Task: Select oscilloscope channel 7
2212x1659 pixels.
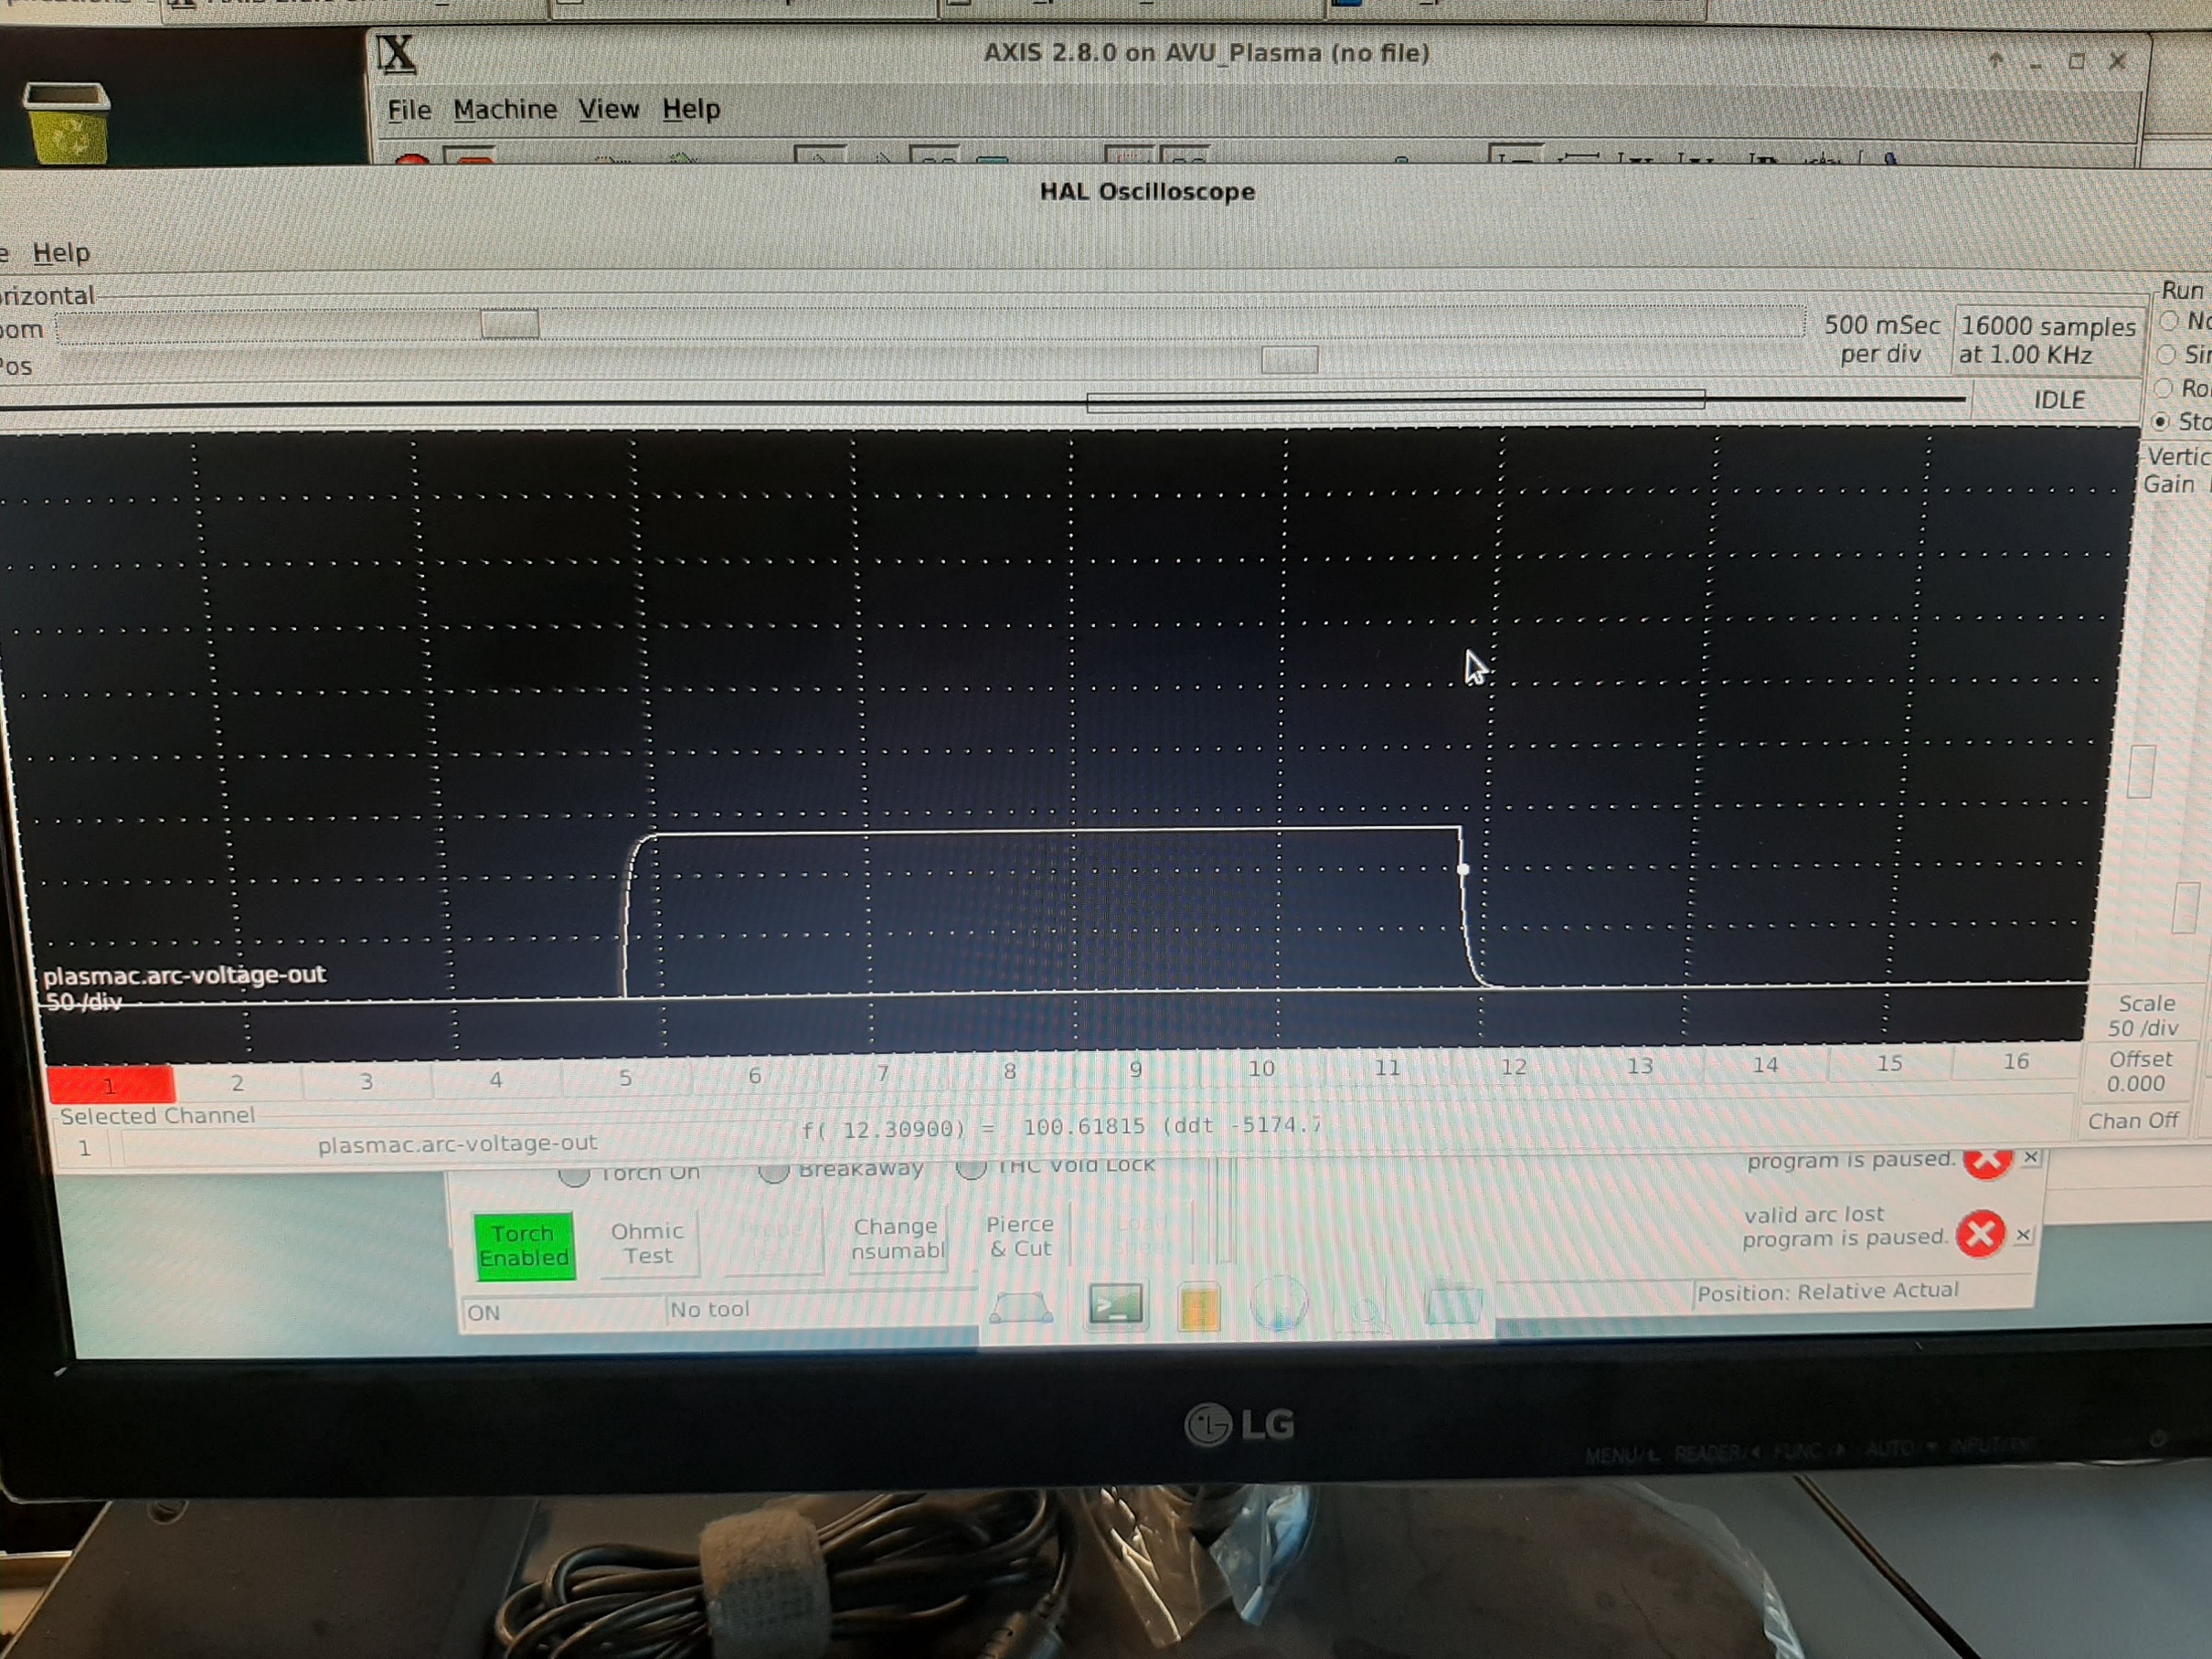Action: click(x=882, y=1074)
